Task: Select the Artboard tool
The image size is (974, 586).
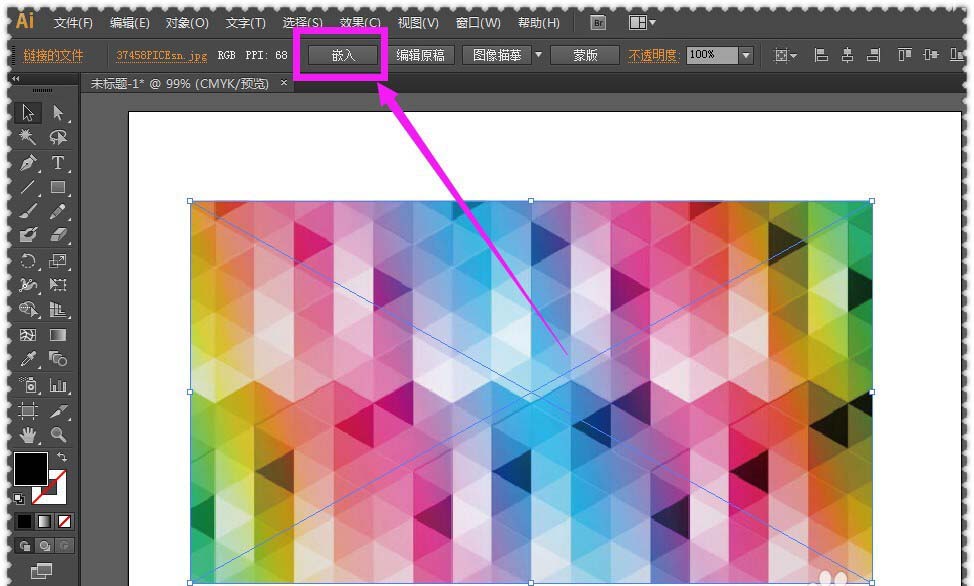Action: pyautogui.click(x=28, y=411)
